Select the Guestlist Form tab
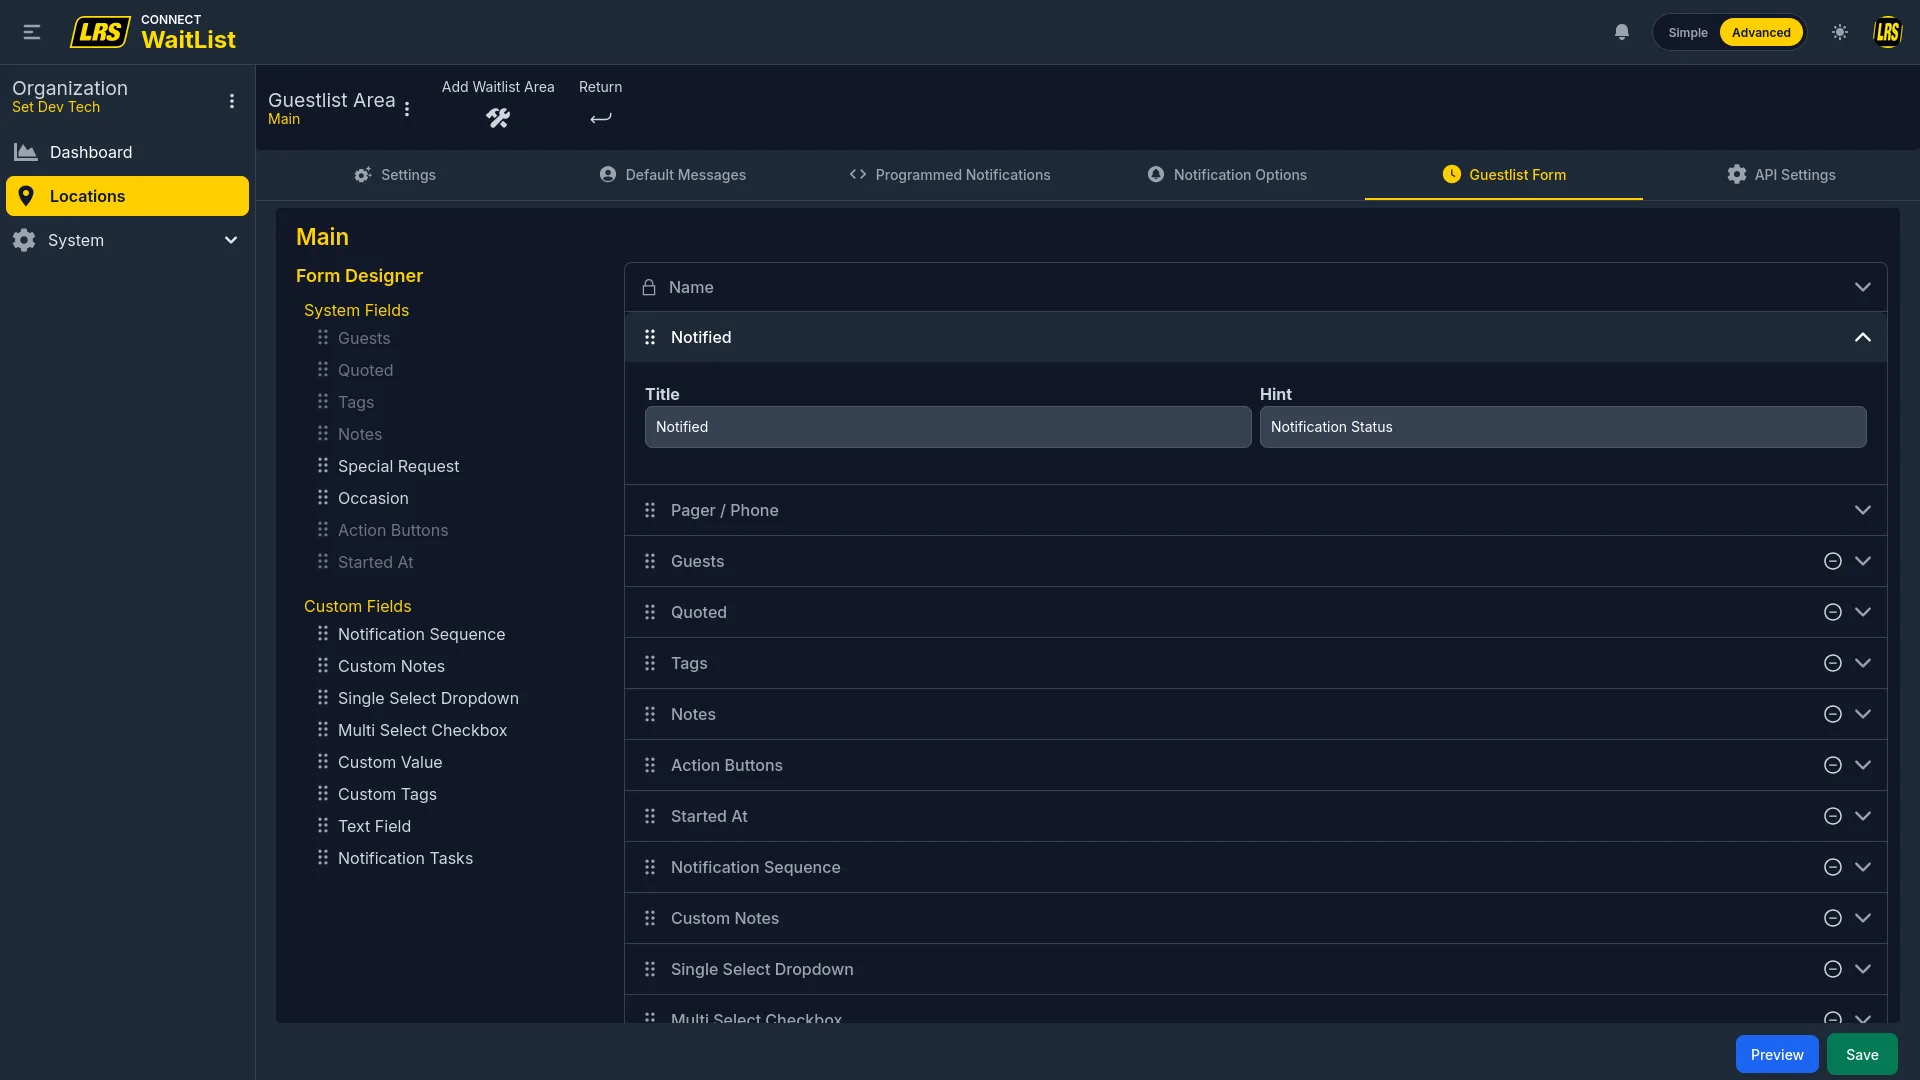This screenshot has height=1080, width=1920. tap(1504, 175)
